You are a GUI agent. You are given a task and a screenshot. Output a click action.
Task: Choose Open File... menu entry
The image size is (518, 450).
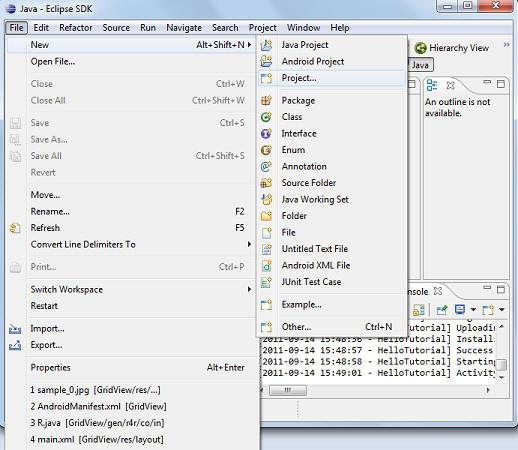point(131,62)
